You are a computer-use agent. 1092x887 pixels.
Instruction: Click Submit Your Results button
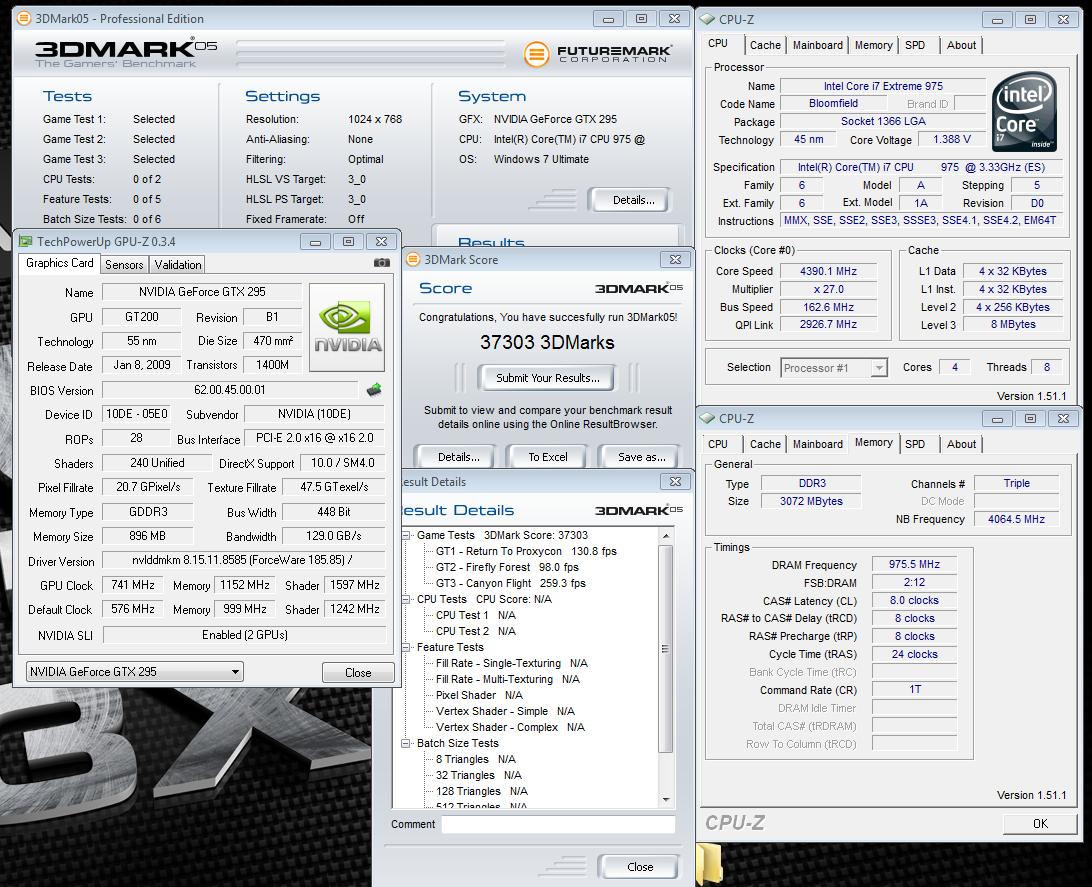[547, 378]
